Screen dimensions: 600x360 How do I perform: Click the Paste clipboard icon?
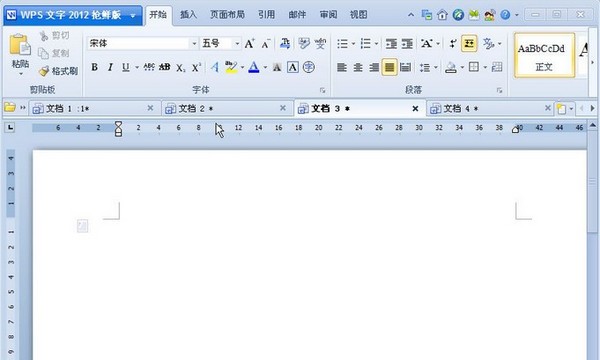pyautogui.click(x=20, y=45)
